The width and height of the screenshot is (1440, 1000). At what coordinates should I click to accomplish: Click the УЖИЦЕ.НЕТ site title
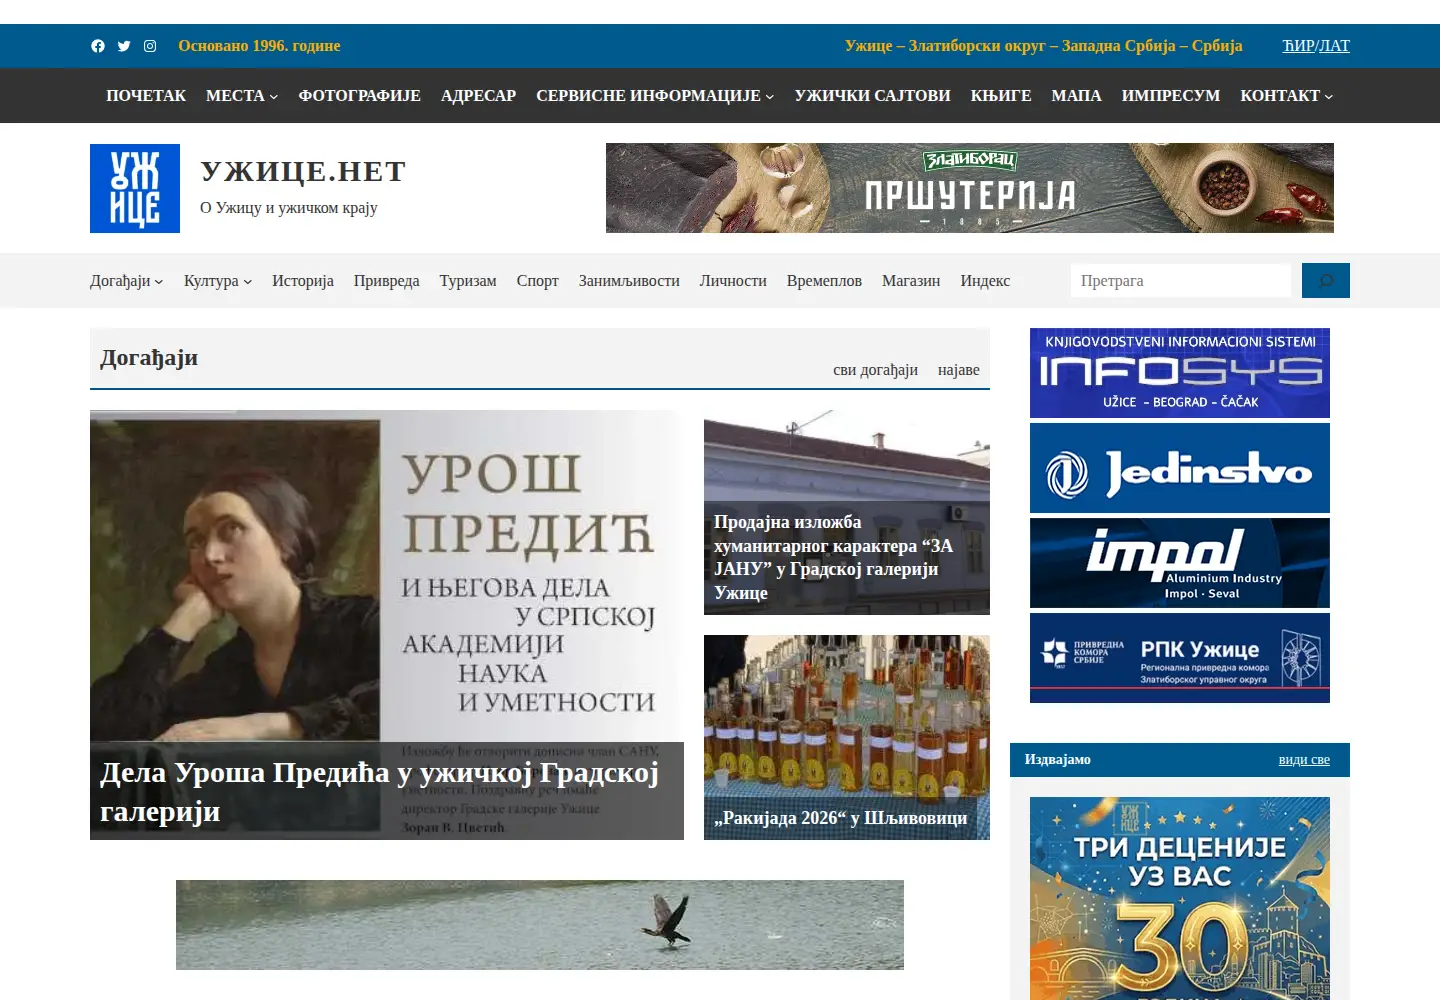coord(303,172)
